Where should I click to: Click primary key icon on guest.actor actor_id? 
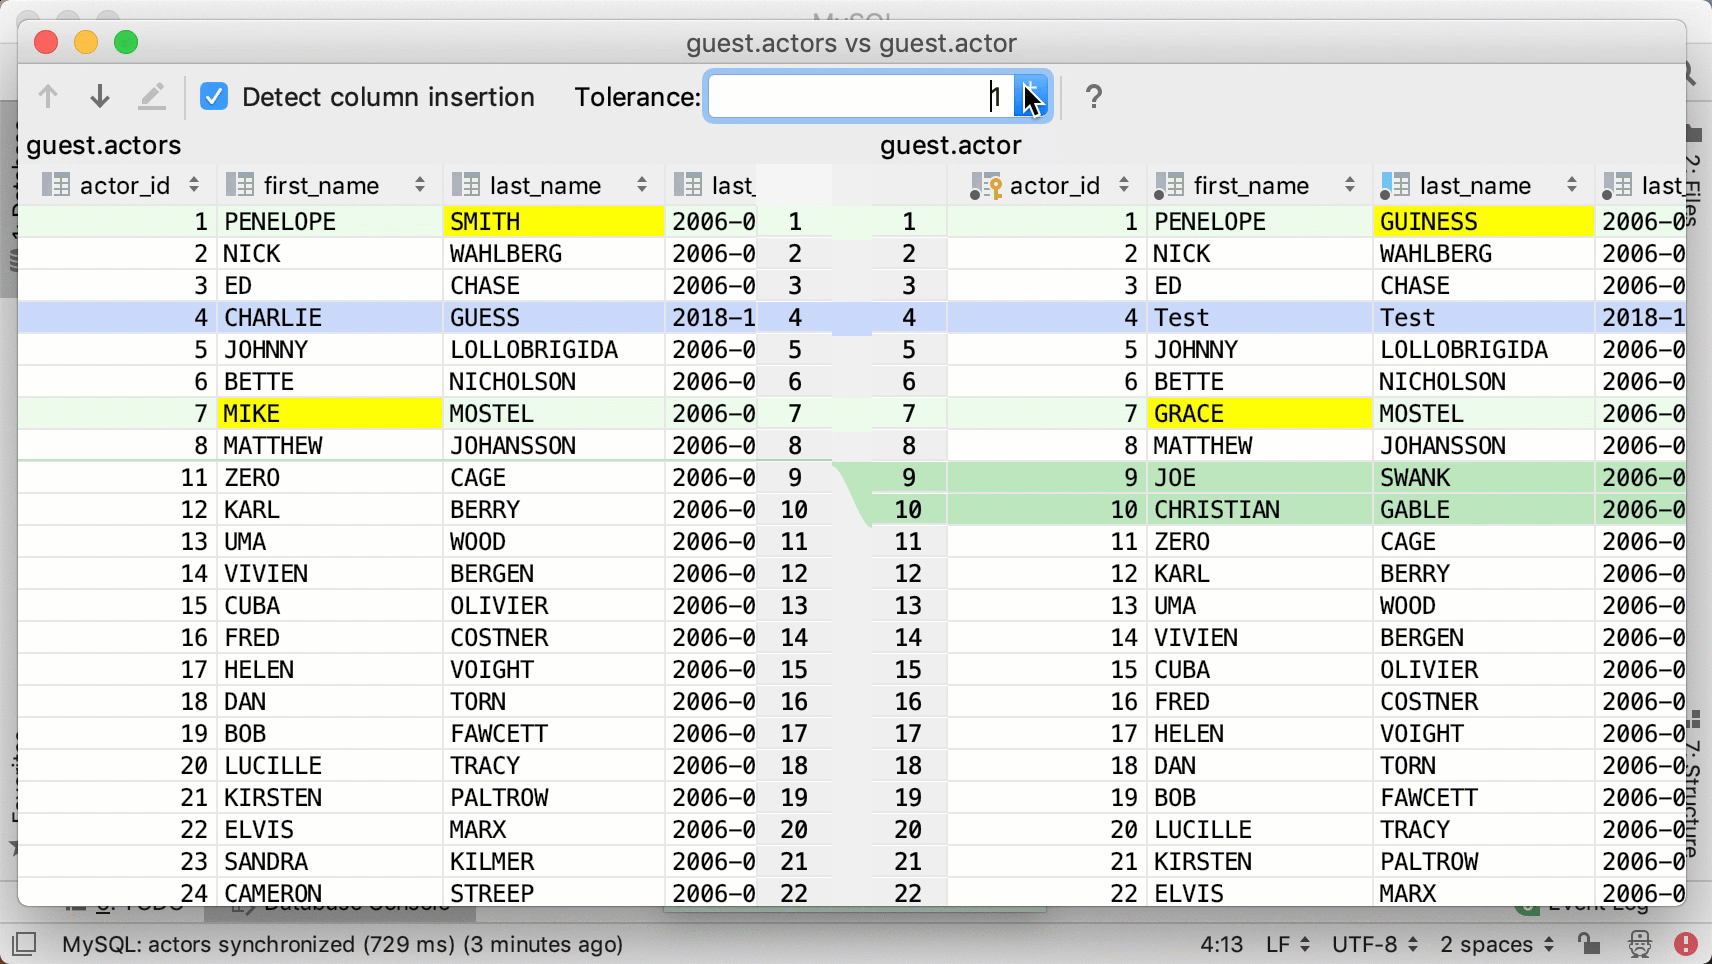click(986, 185)
